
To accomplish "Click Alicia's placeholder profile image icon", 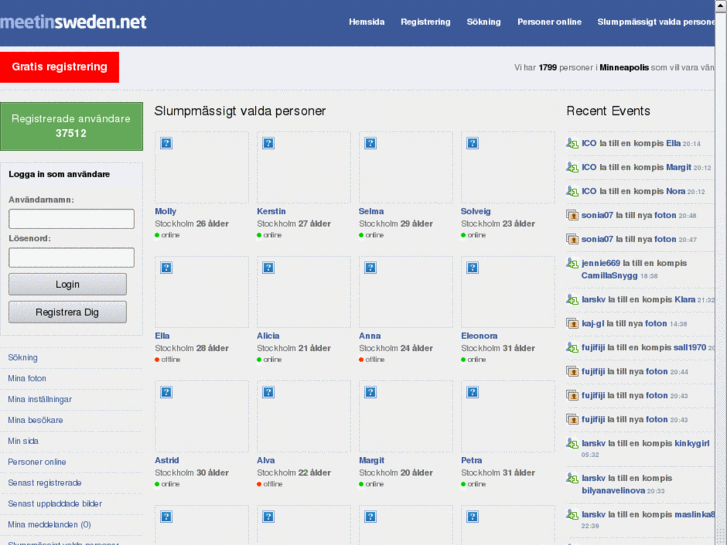I will pyautogui.click(x=268, y=268).
